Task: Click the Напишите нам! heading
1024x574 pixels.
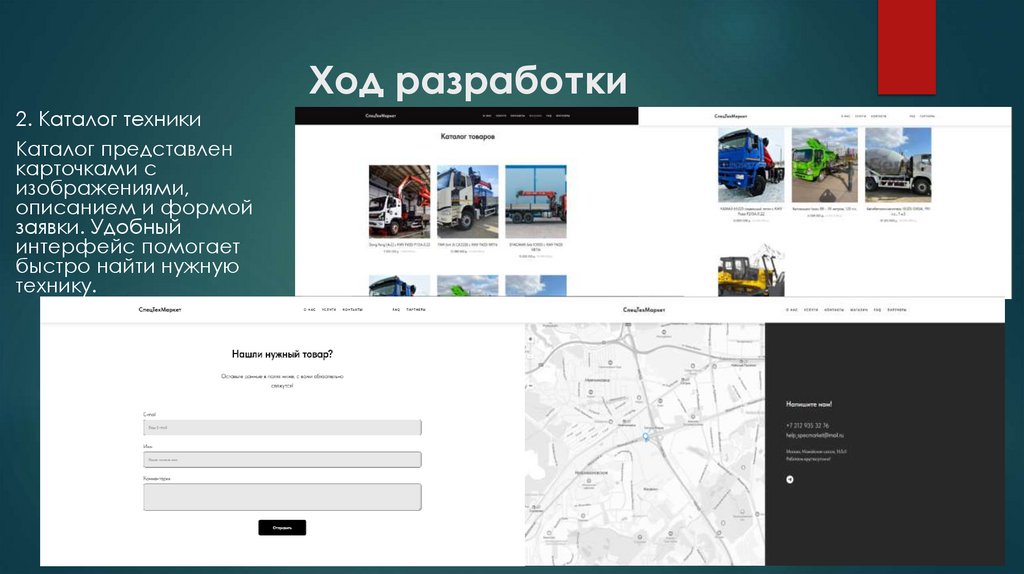Action: [808, 404]
